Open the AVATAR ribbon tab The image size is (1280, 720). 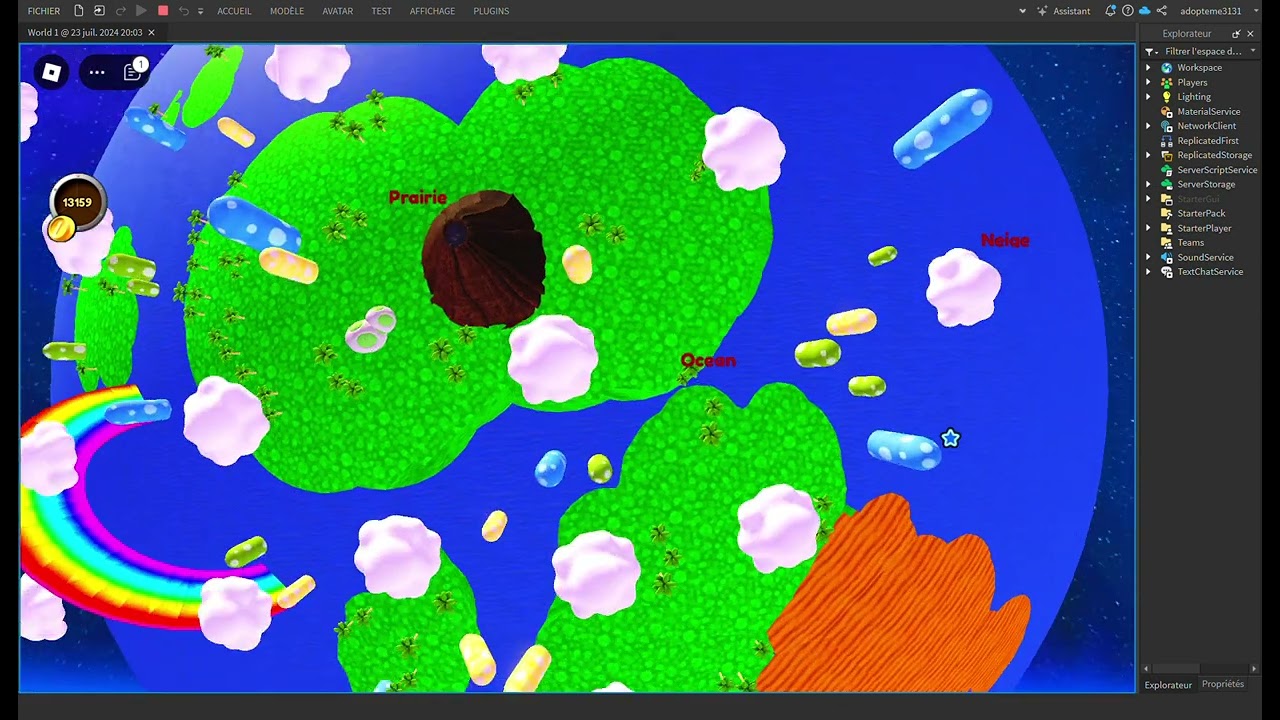pyautogui.click(x=338, y=11)
